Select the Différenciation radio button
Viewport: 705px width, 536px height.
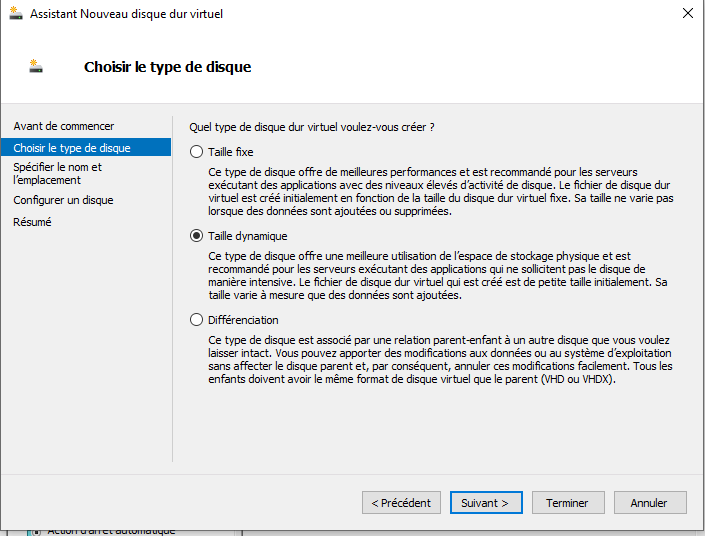pyautogui.click(x=196, y=320)
